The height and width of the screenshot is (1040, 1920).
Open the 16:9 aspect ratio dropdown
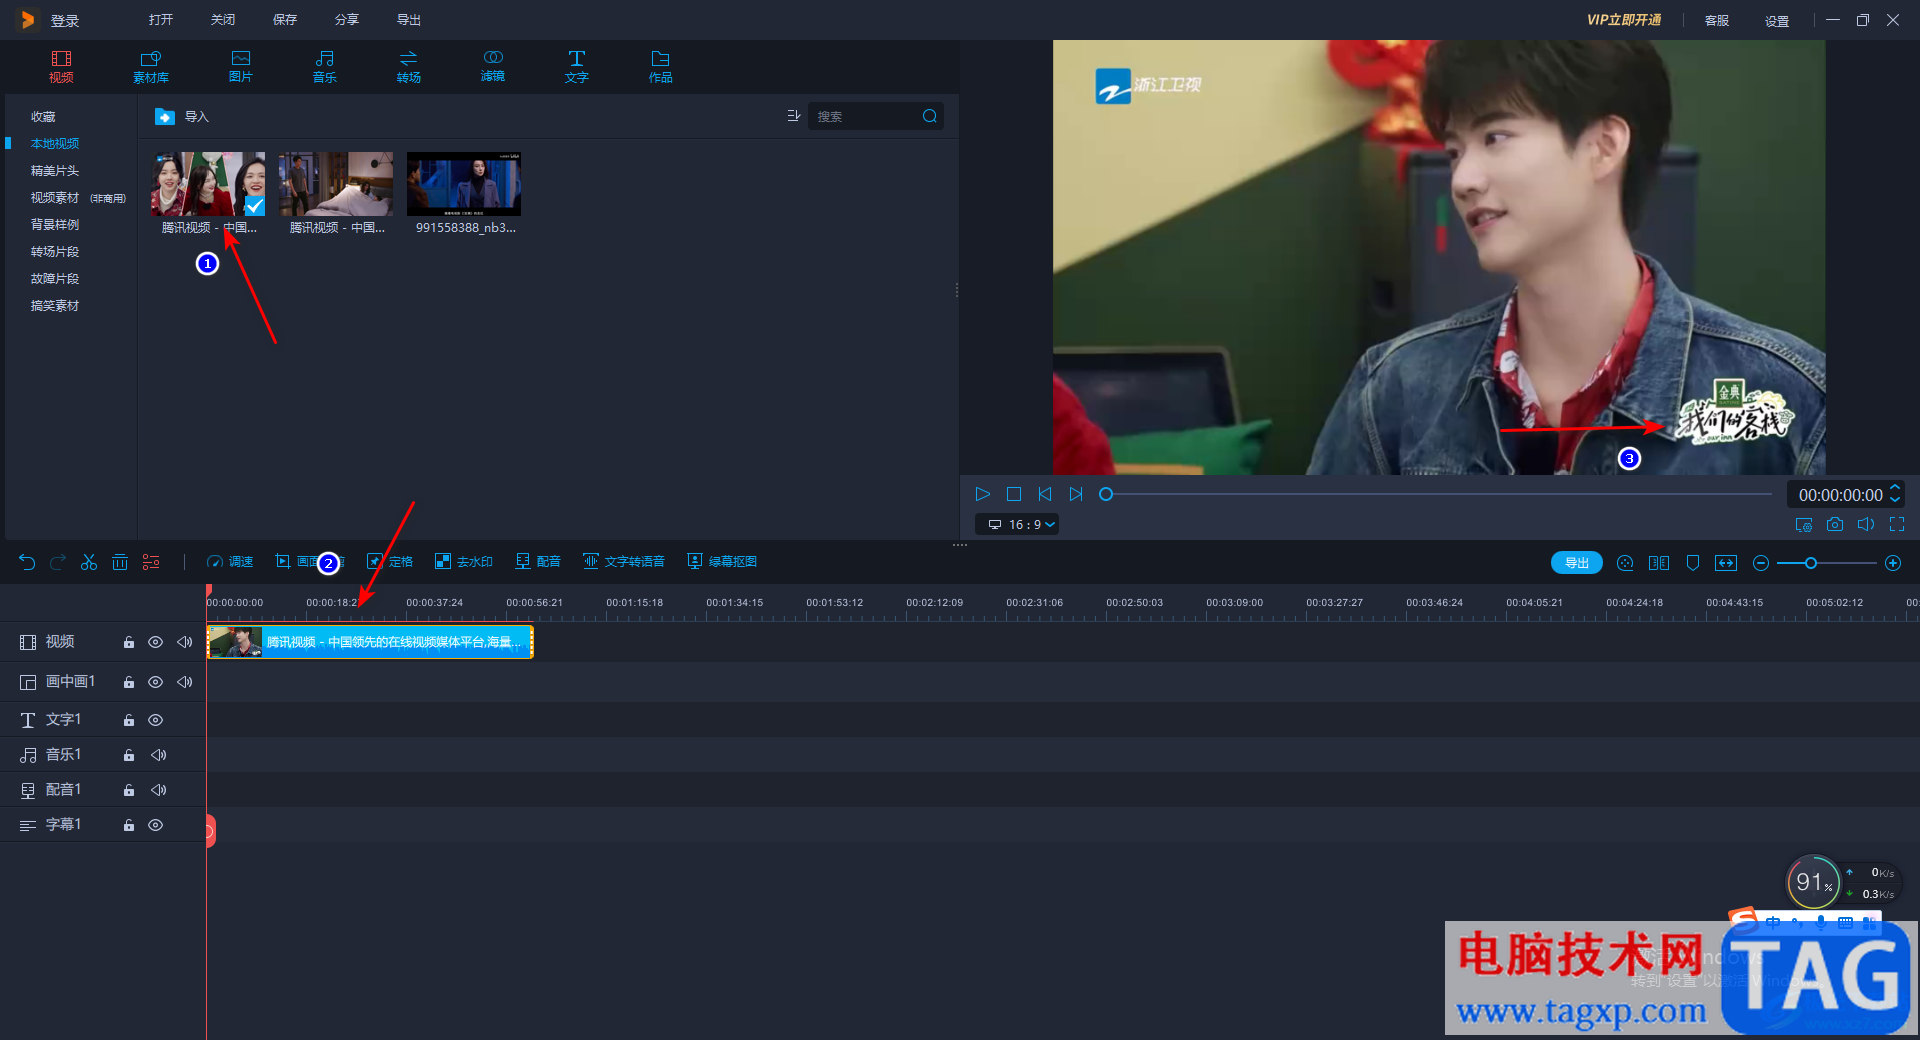pos(1017,524)
